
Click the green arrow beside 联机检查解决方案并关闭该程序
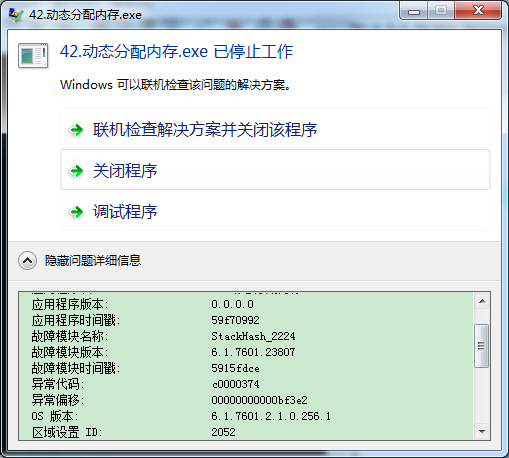pyautogui.click(x=77, y=130)
